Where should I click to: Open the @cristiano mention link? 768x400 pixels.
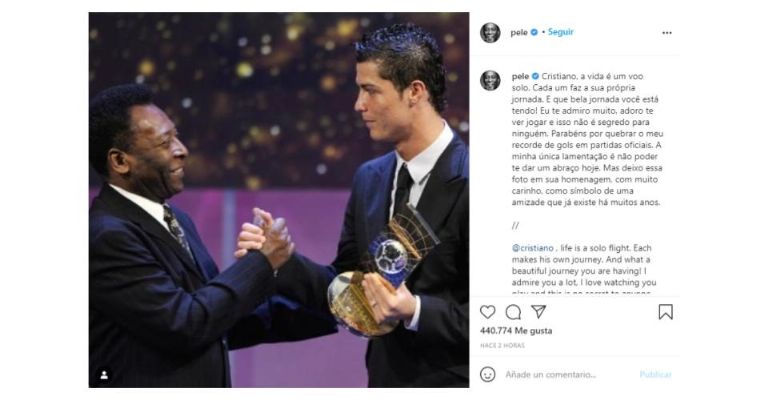pyautogui.click(x=532, y=248)
